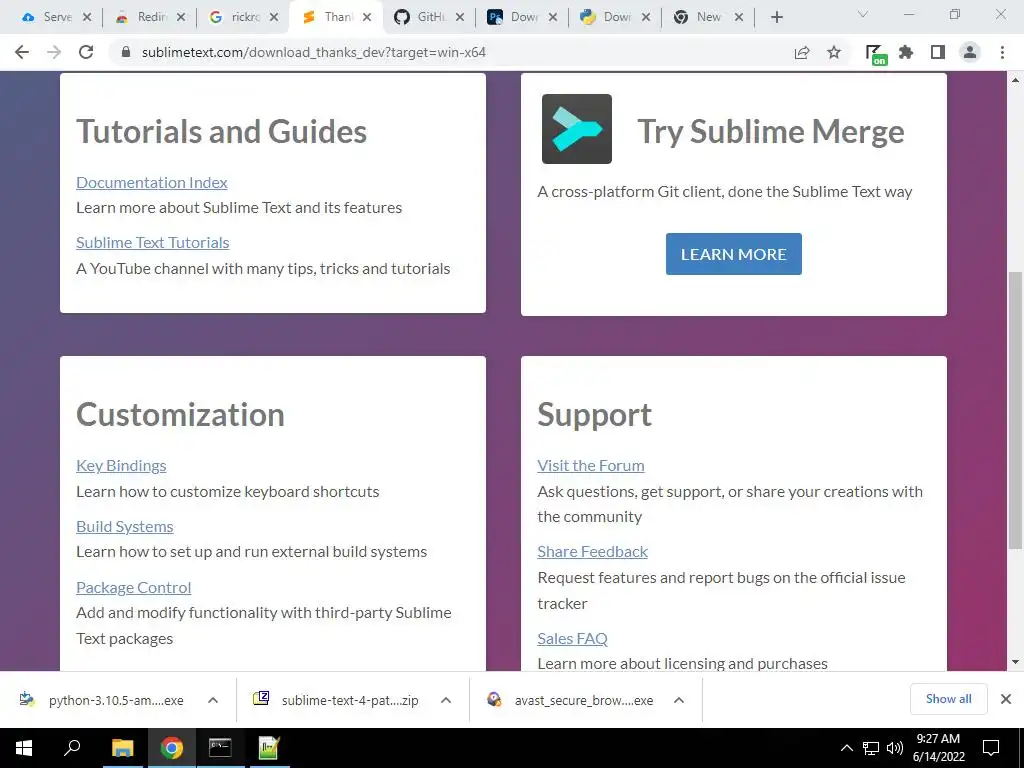1024x768 pixels.
Task: Click the Sublime Merge logo icon
Action: point(577,129)
